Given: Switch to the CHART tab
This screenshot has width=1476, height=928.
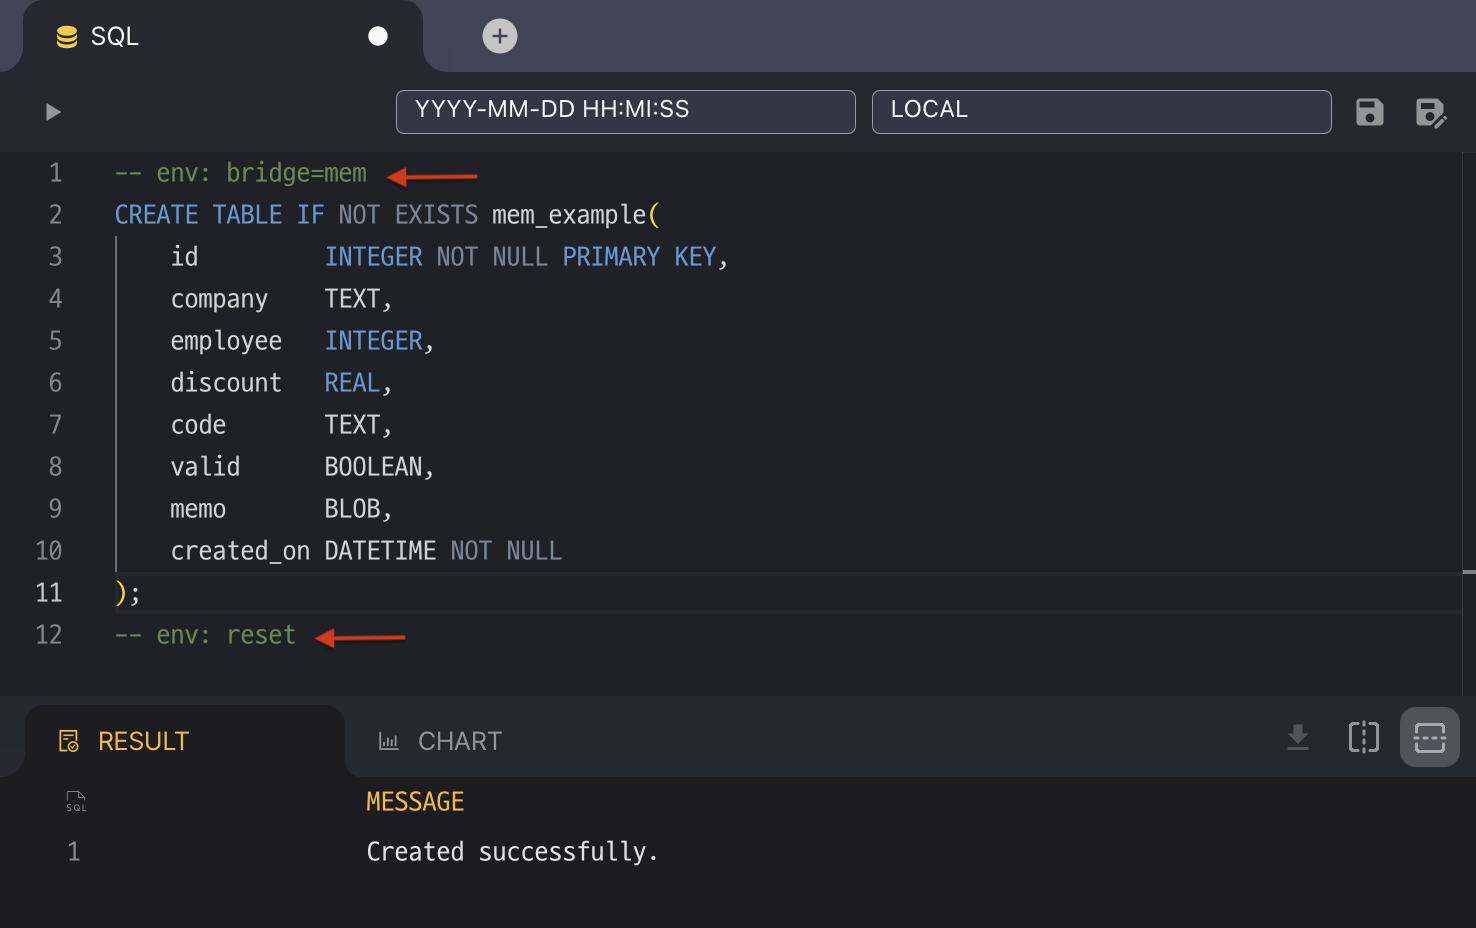Looking at the screenshot, I should (x=459, y=741).
